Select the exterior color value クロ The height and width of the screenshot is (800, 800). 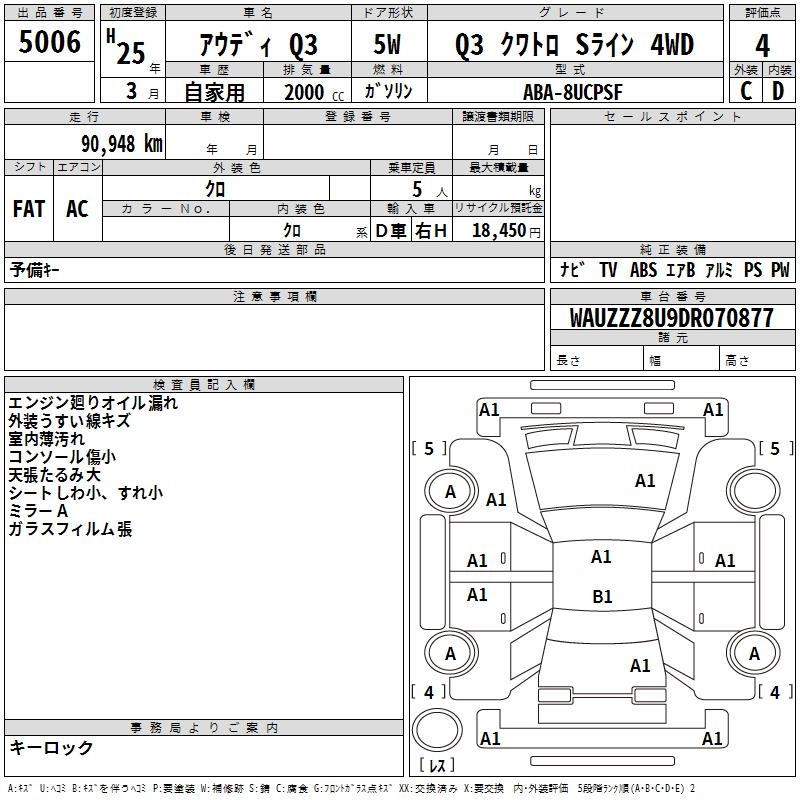click(x=215, y=189)
